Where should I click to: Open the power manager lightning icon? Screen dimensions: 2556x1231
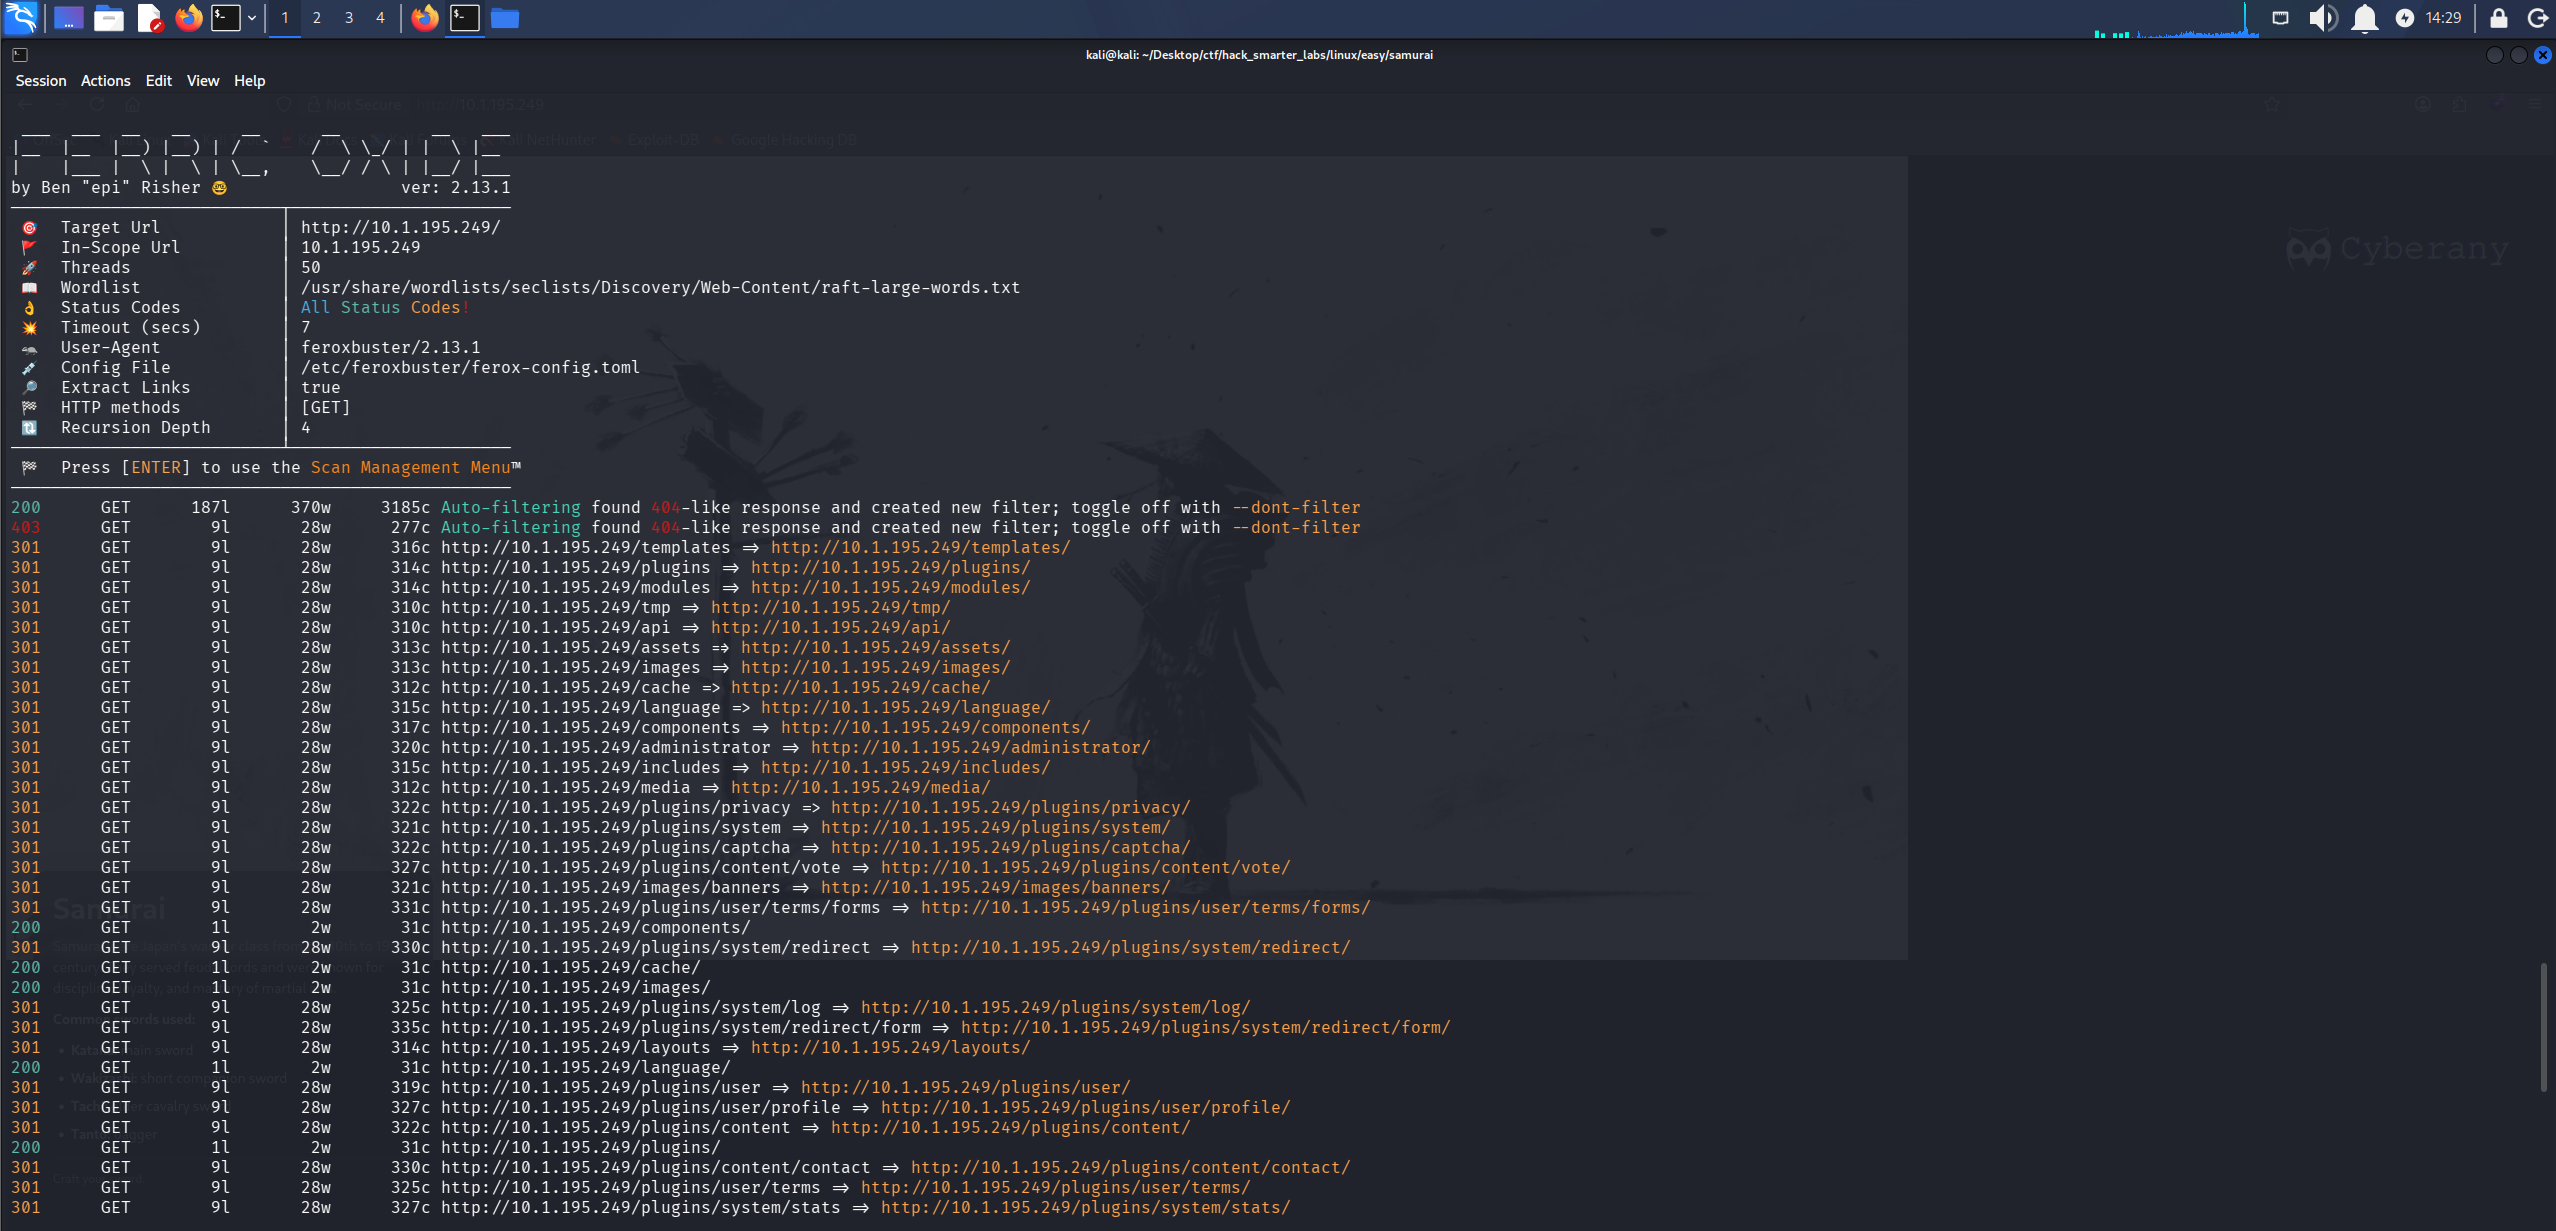[x=2404, y=18]
